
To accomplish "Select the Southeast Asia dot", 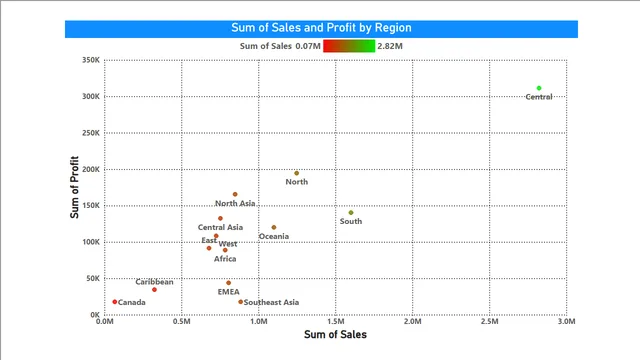I will click(x=240, y=302).
